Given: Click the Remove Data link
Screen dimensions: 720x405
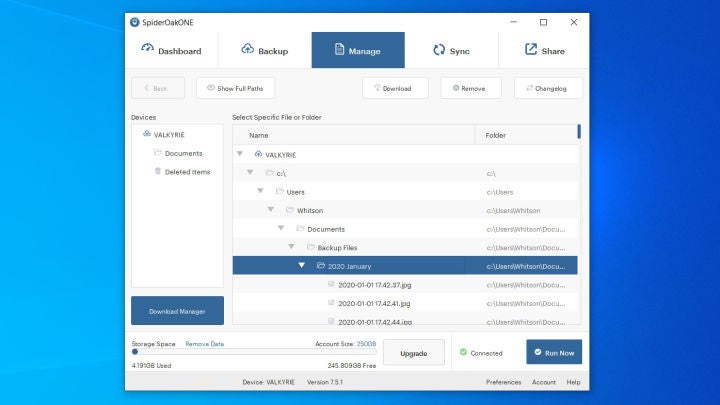Looking at the screenshot, I should (204, 343).
